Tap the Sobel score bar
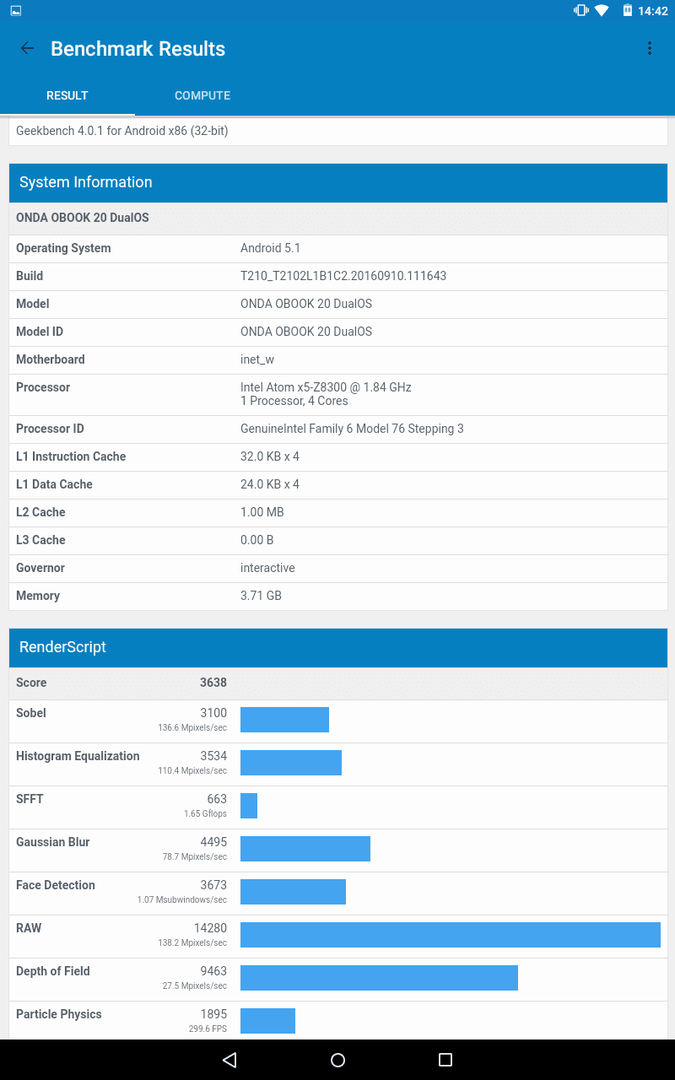The width and height of the screenshot is (675, 1080). coord(284,720)
